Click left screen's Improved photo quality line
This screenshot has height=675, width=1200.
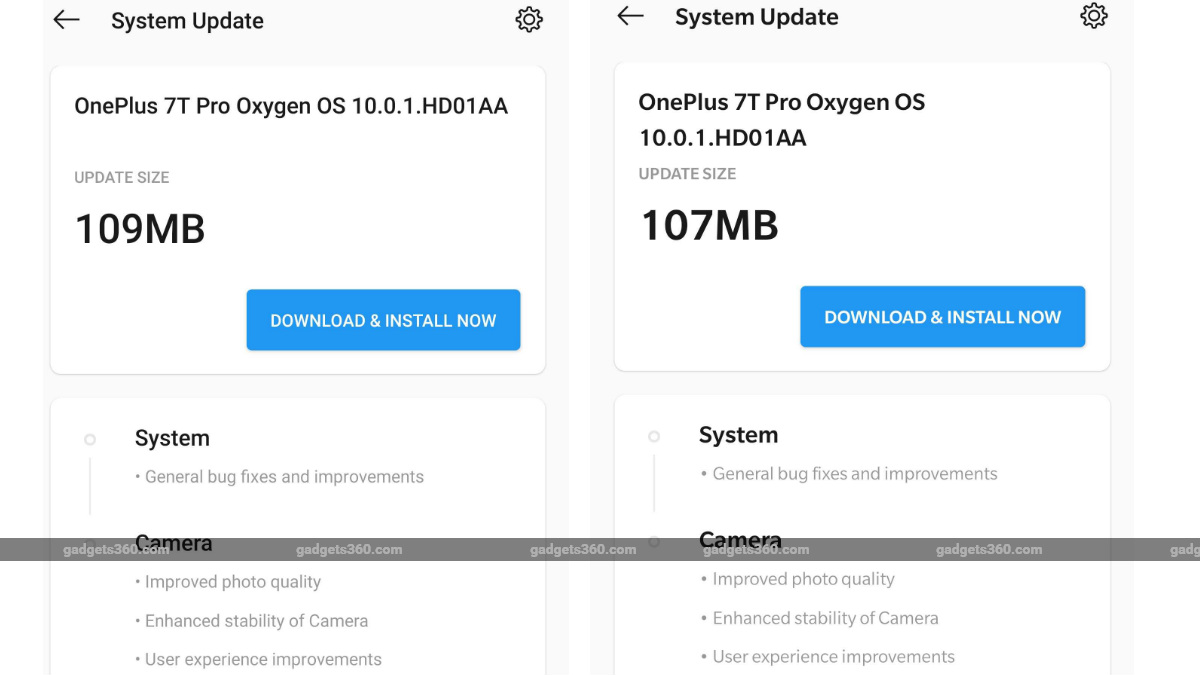228,582
